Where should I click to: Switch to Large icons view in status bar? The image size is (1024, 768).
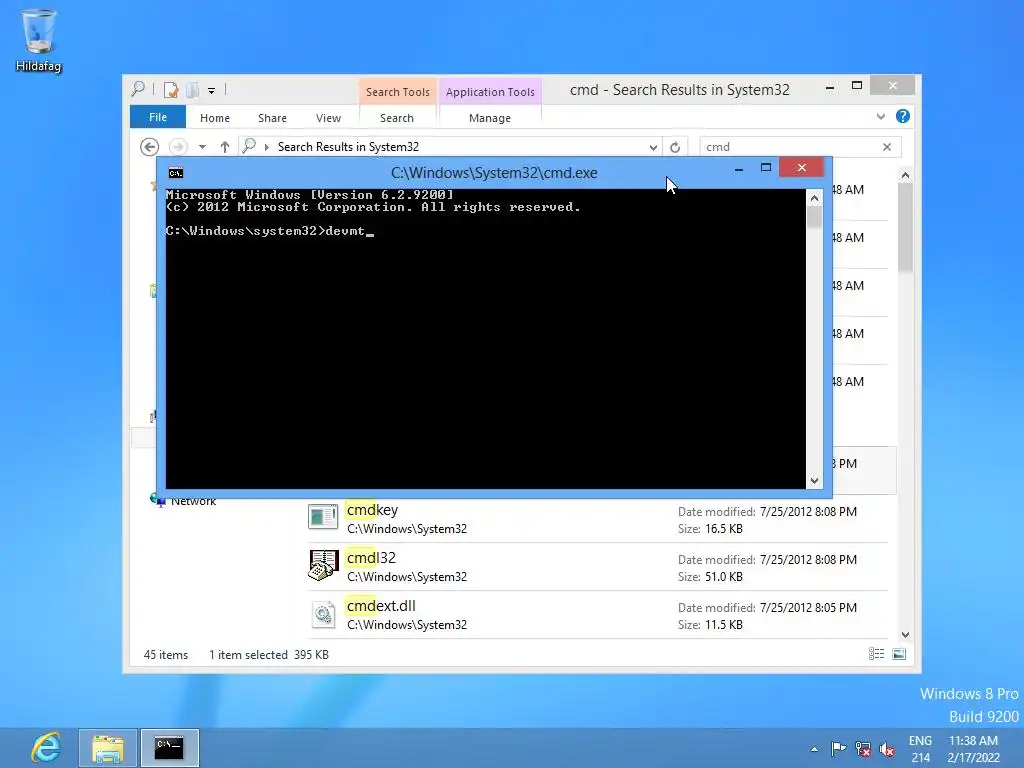[x=899, y=654]
